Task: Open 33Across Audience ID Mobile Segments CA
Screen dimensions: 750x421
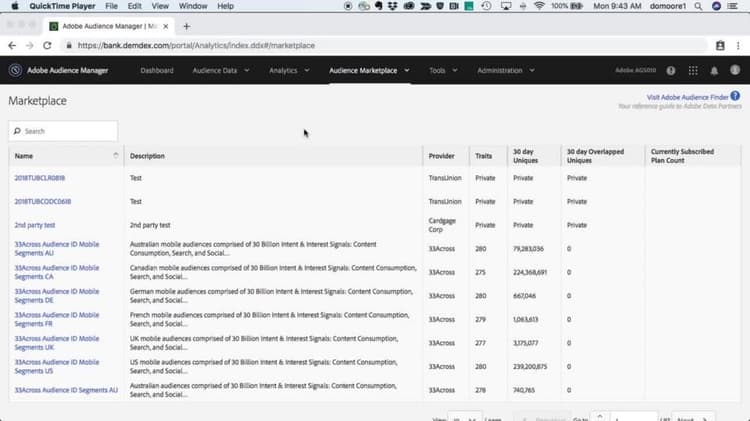Action: click(56, 272)
